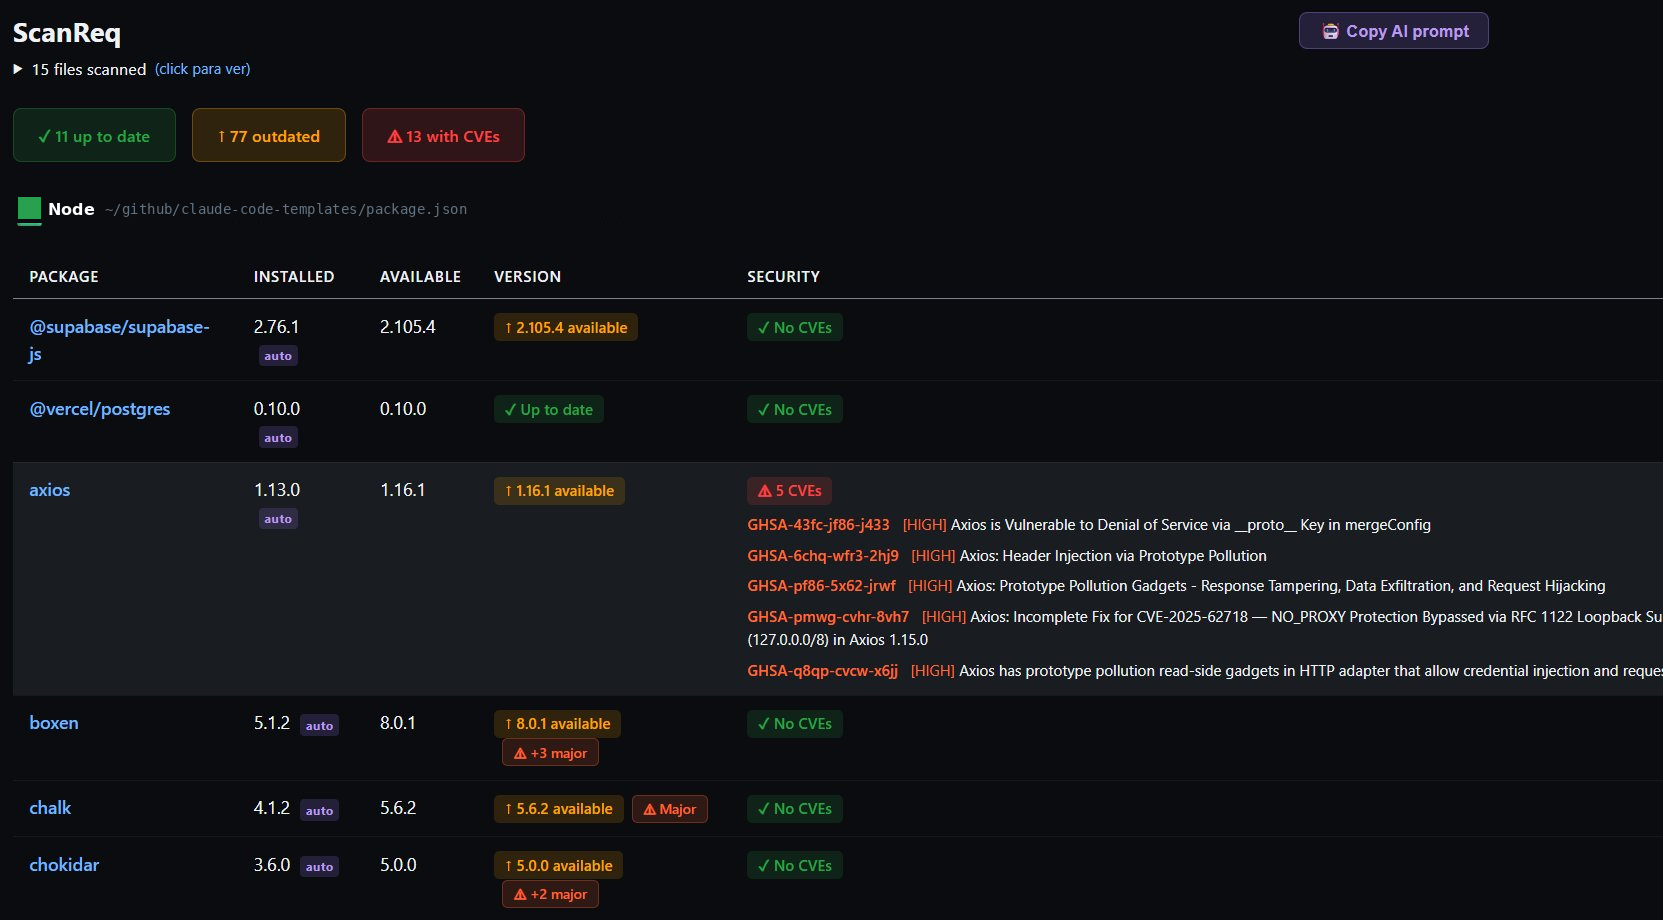The width and height of the screenshot is (1663, 920).
Task: Click the 5.6.2 available badge
Action: point(558,809)
